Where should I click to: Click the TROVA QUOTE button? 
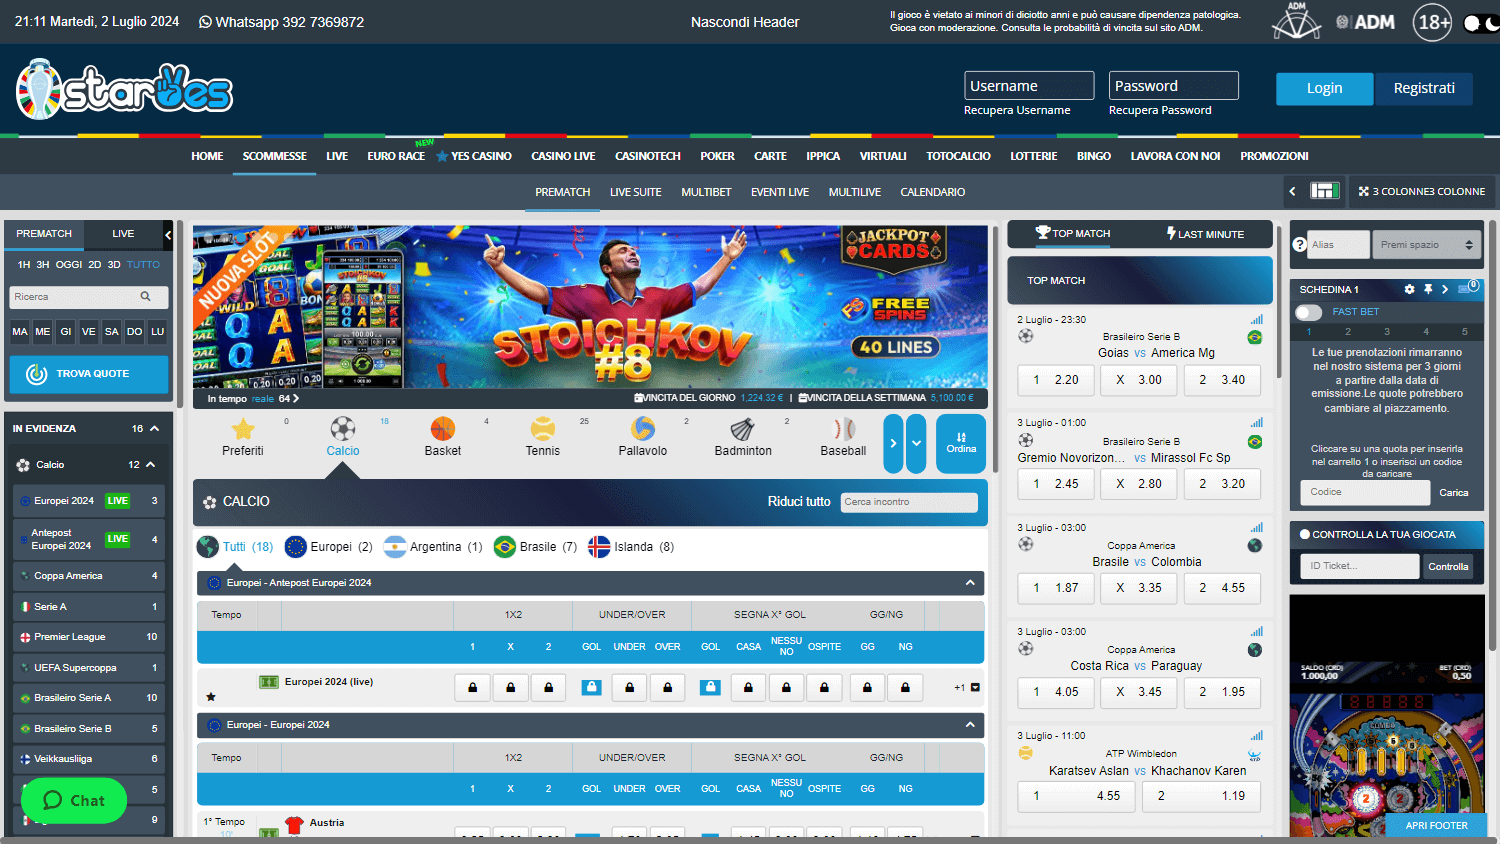(89, 374)
